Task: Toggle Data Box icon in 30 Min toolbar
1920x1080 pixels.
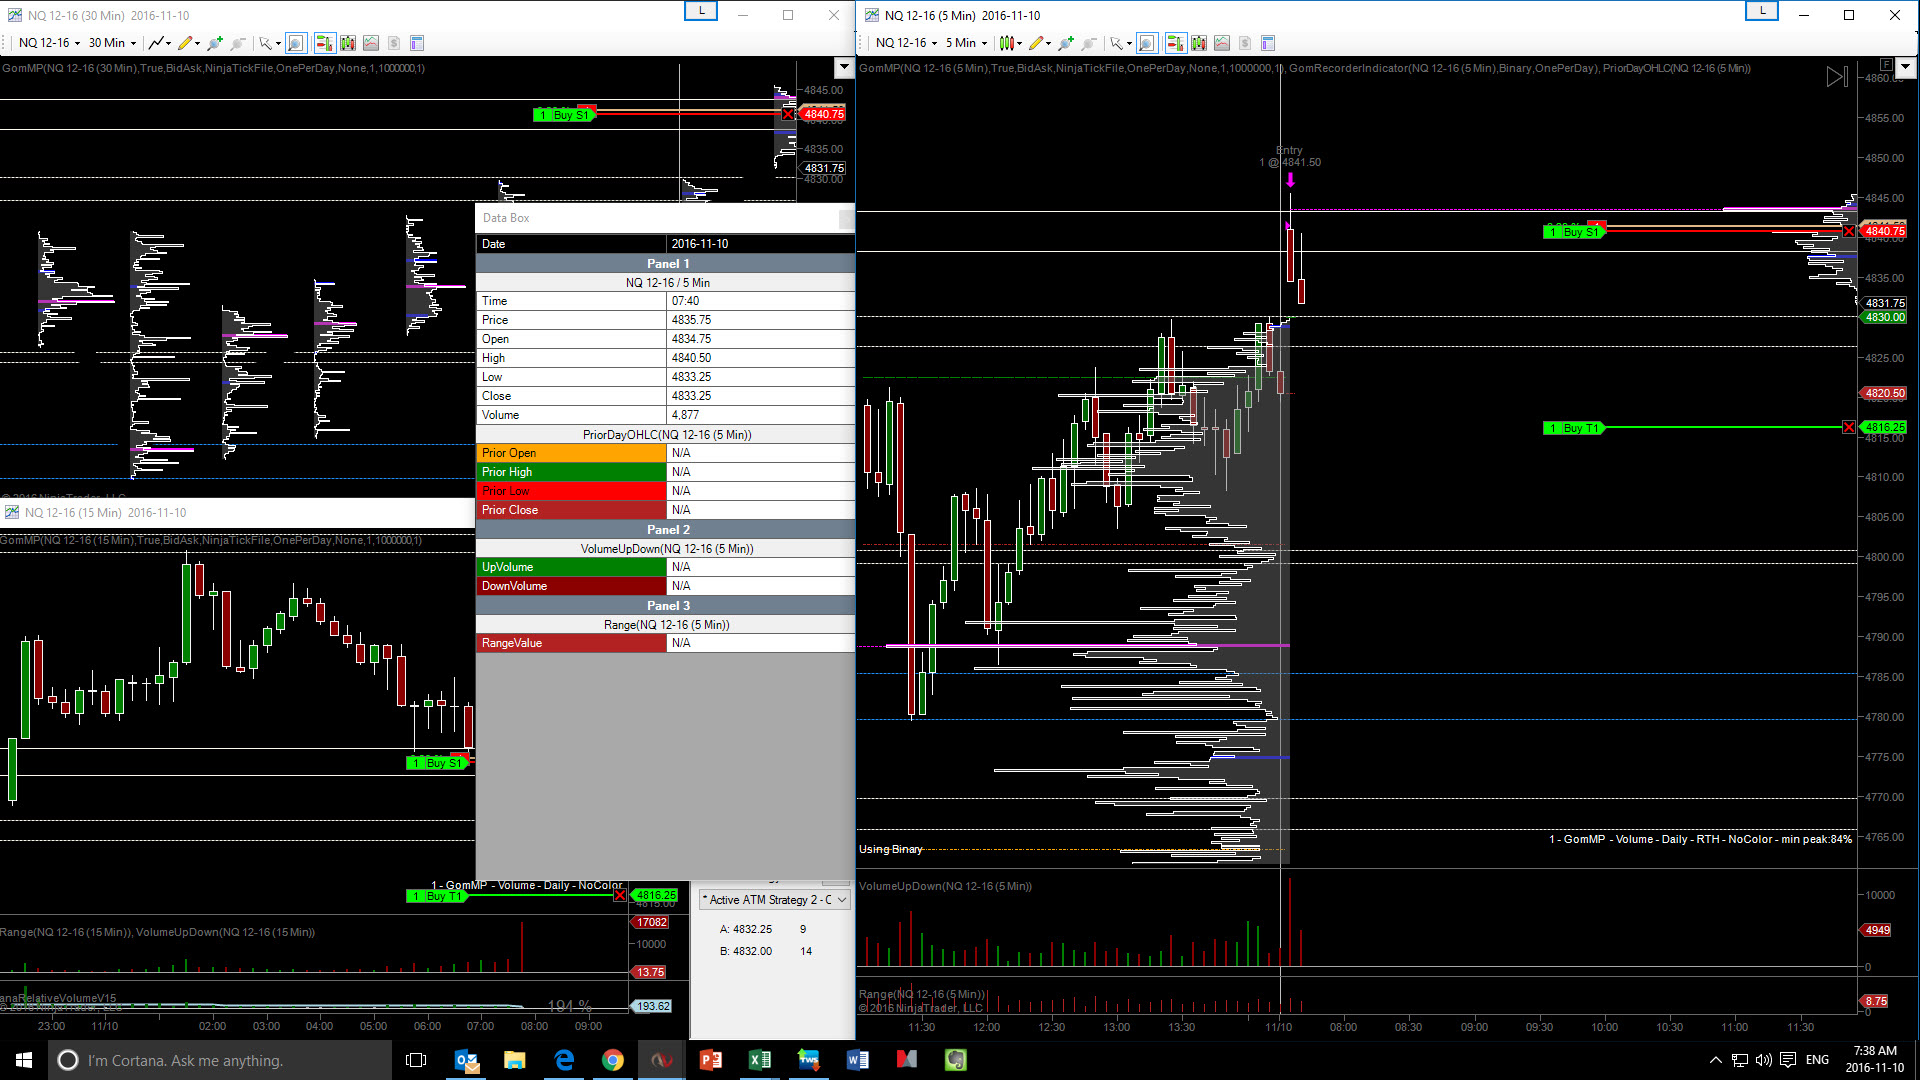Action: [x=295, y=43]
